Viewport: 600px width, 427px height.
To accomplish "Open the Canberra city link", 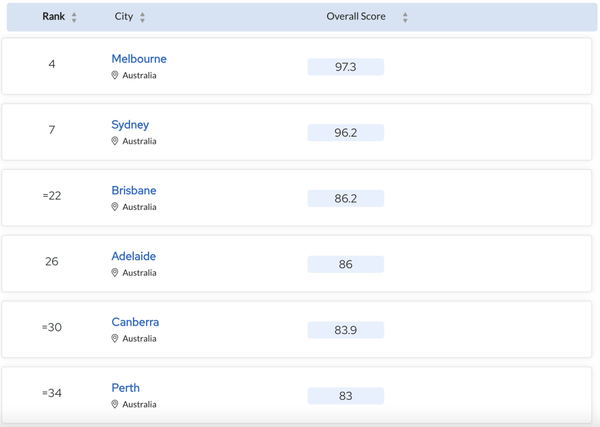I will click(135, 322).
